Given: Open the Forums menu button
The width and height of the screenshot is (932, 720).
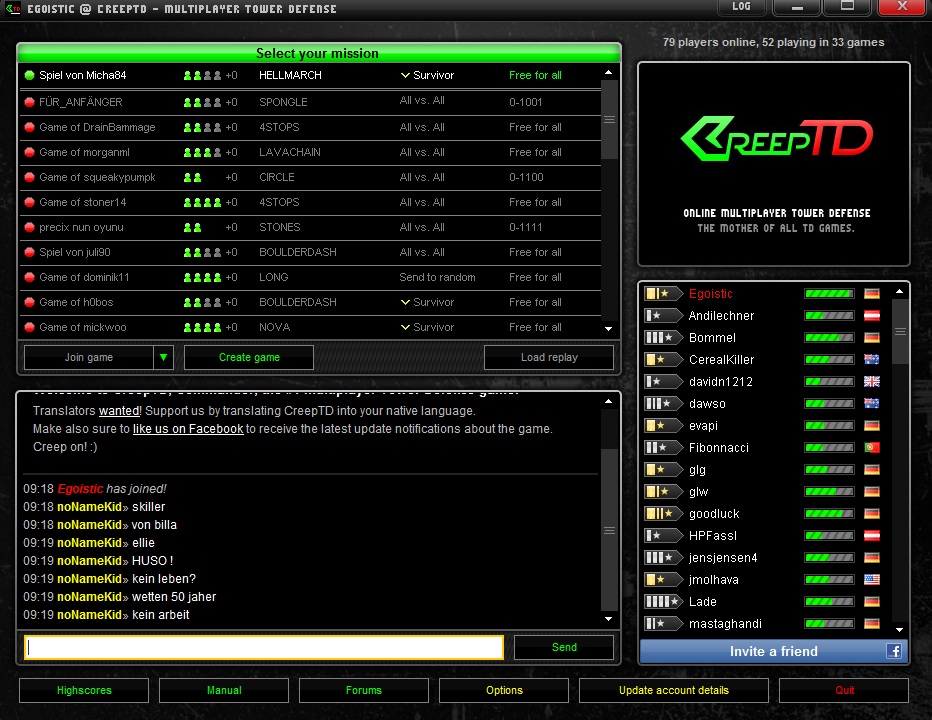Looking at the screenshot, I should click(x=364, y=690).
